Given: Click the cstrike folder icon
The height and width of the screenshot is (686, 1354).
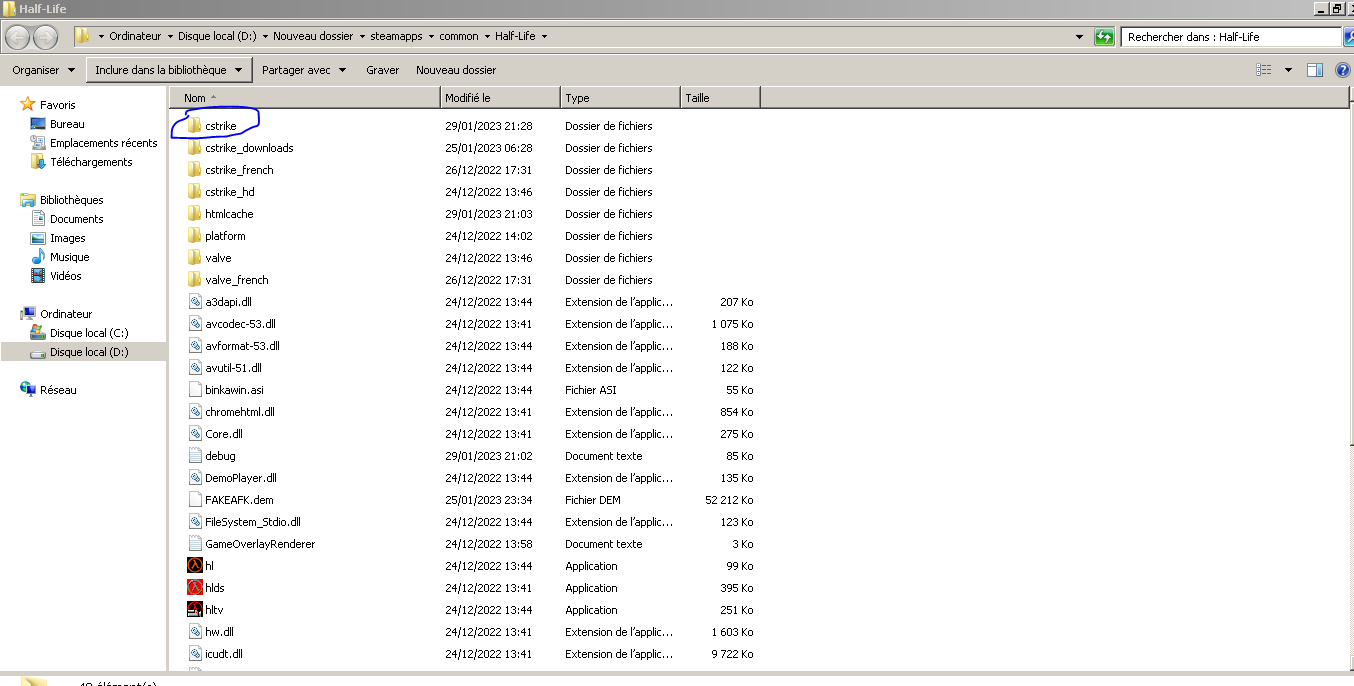Looking at the screenshot, I should (x=195, y=126).
